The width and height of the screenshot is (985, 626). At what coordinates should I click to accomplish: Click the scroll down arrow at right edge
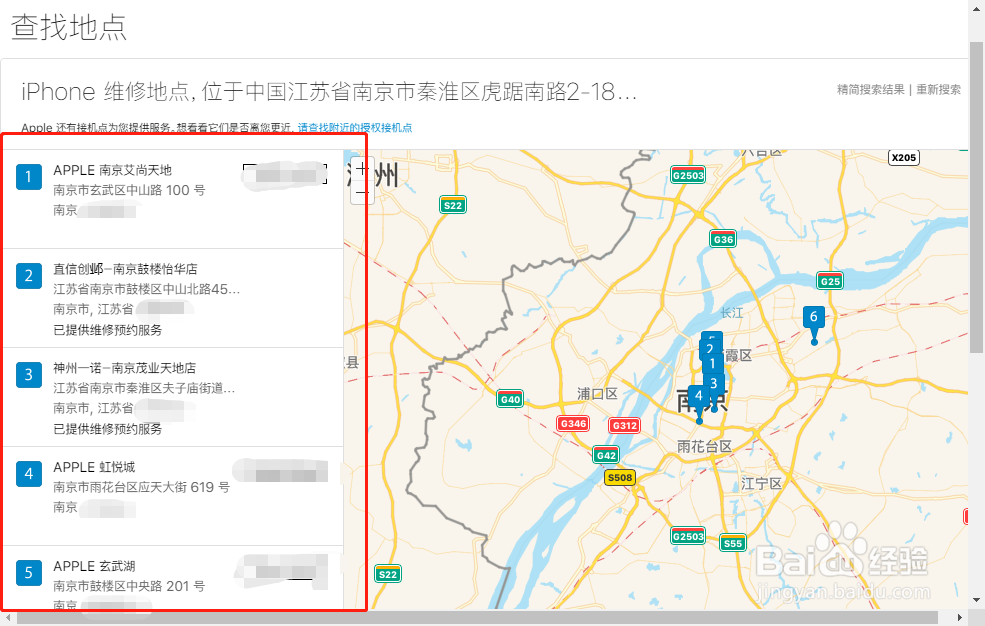click(977, 600)
